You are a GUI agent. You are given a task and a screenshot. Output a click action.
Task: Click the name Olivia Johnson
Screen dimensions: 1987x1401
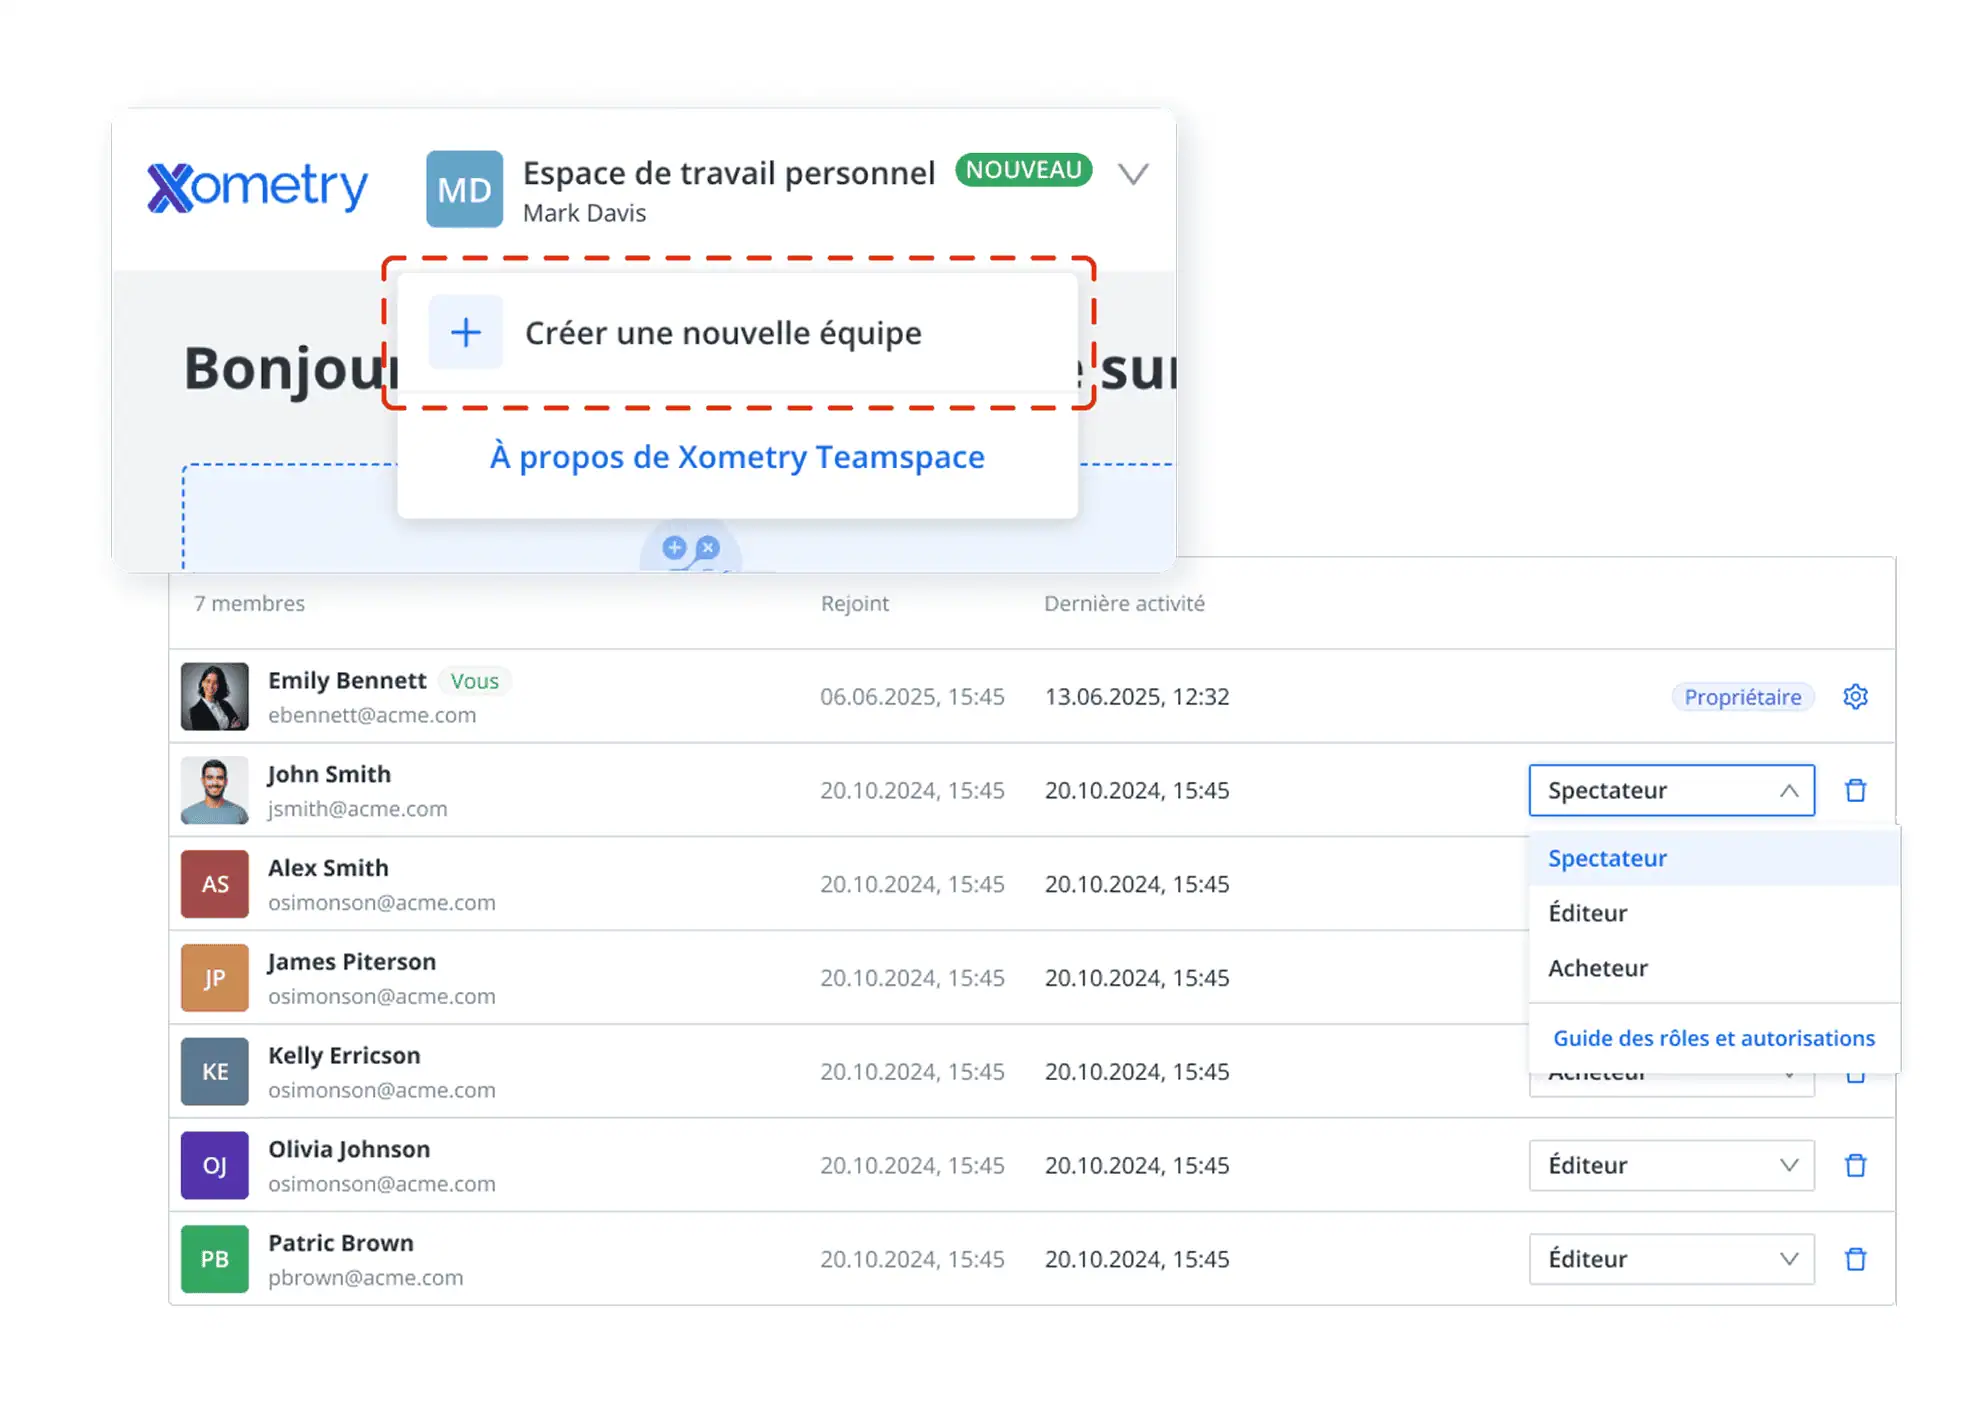click(349, 1149)
